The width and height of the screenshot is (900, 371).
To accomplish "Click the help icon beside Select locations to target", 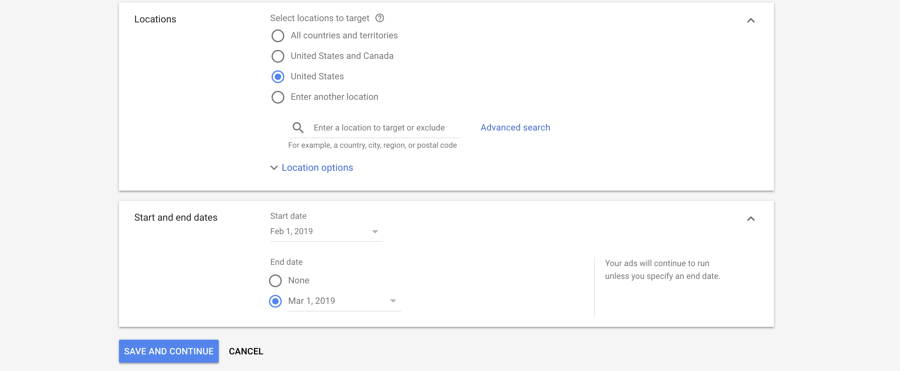I will click(379, 18).
